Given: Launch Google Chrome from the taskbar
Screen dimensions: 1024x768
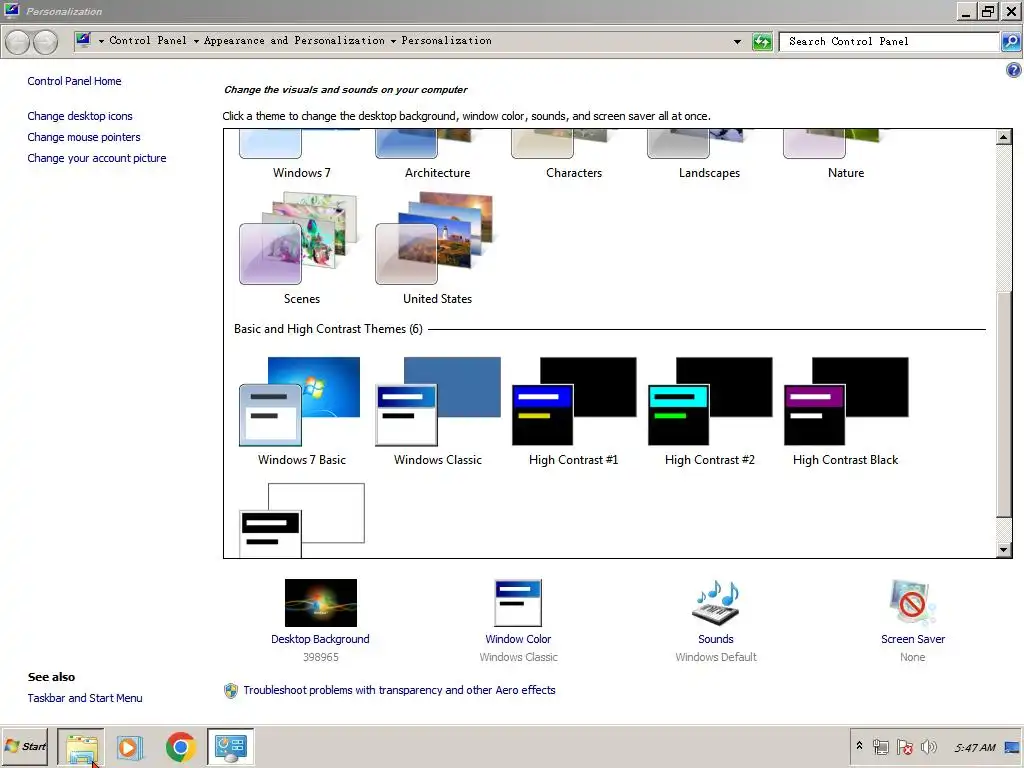Looking at the screenshot, I should 181,746.
